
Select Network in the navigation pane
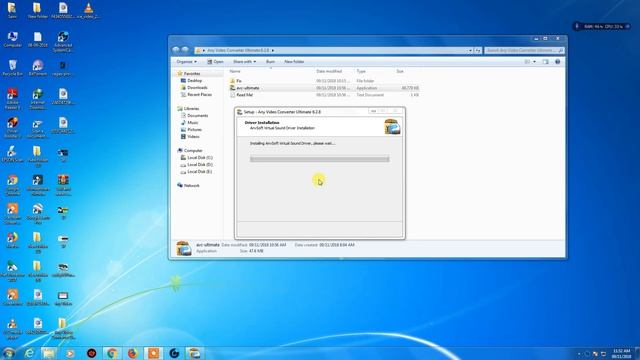click(191, 185)
